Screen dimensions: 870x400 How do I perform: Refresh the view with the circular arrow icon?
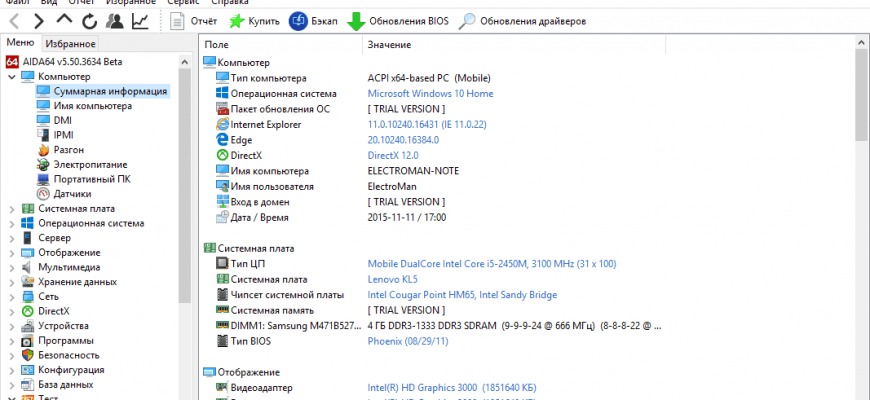pos(89,22)
